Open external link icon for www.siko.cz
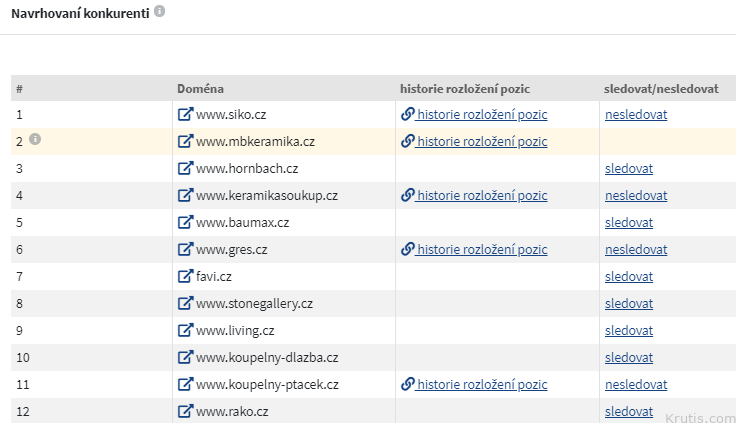The height and width of the screenshot is (423, 736). tap(184, 114)
